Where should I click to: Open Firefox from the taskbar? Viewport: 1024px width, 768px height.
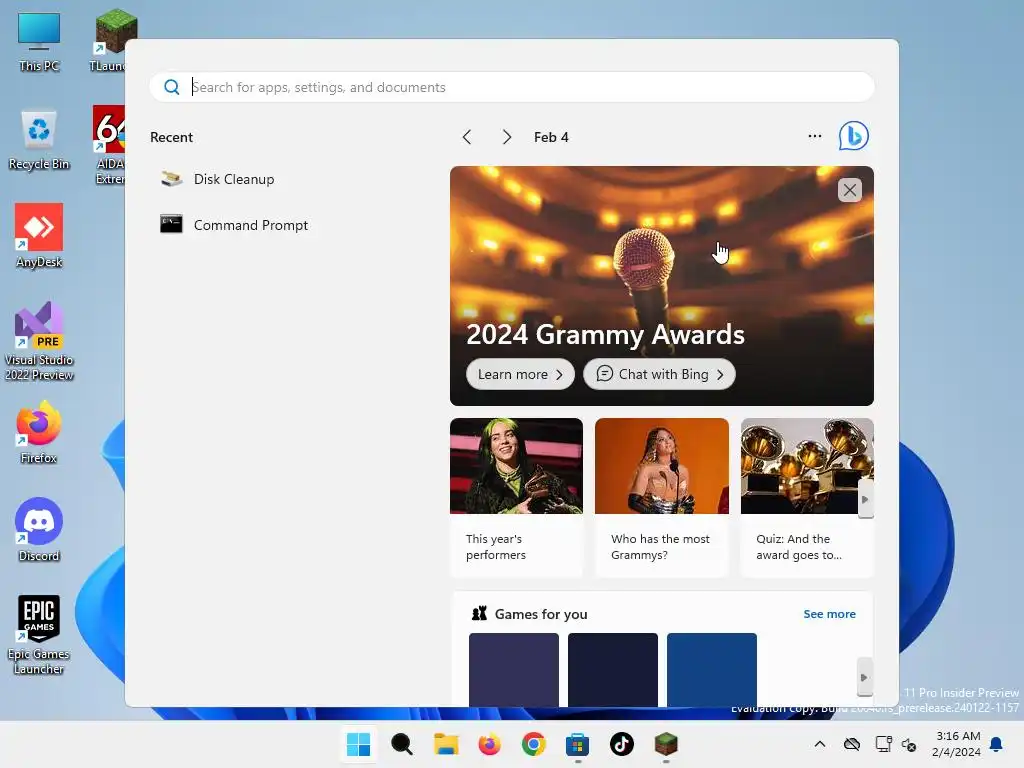click(489, 744)
